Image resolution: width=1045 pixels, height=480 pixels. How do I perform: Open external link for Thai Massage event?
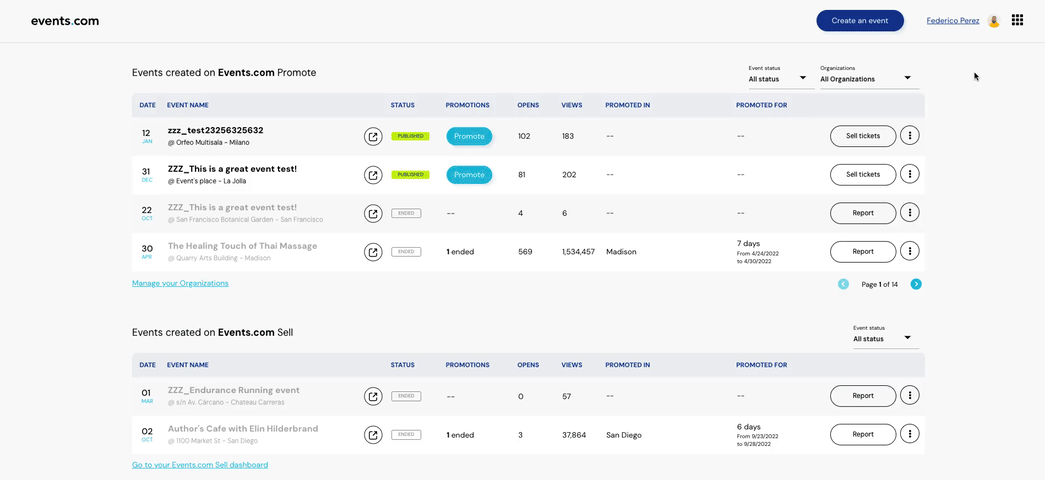pos(373,252)
